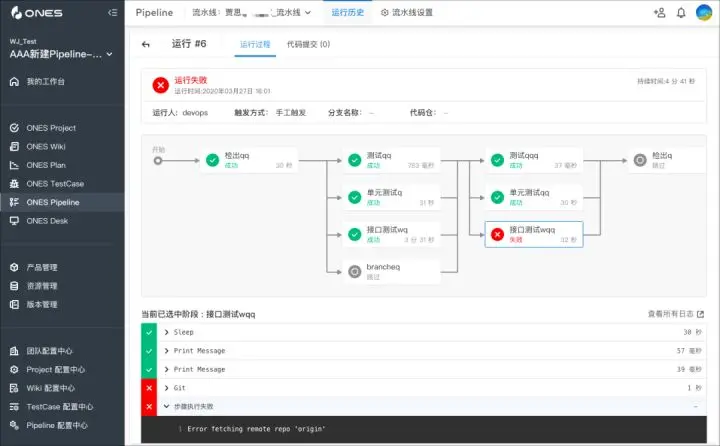The width and height of the screenshot is (720, 446).
Task: Open Wiki 配置中心 in sidebar
Action: pyautogui.click(x=62, y=388)
